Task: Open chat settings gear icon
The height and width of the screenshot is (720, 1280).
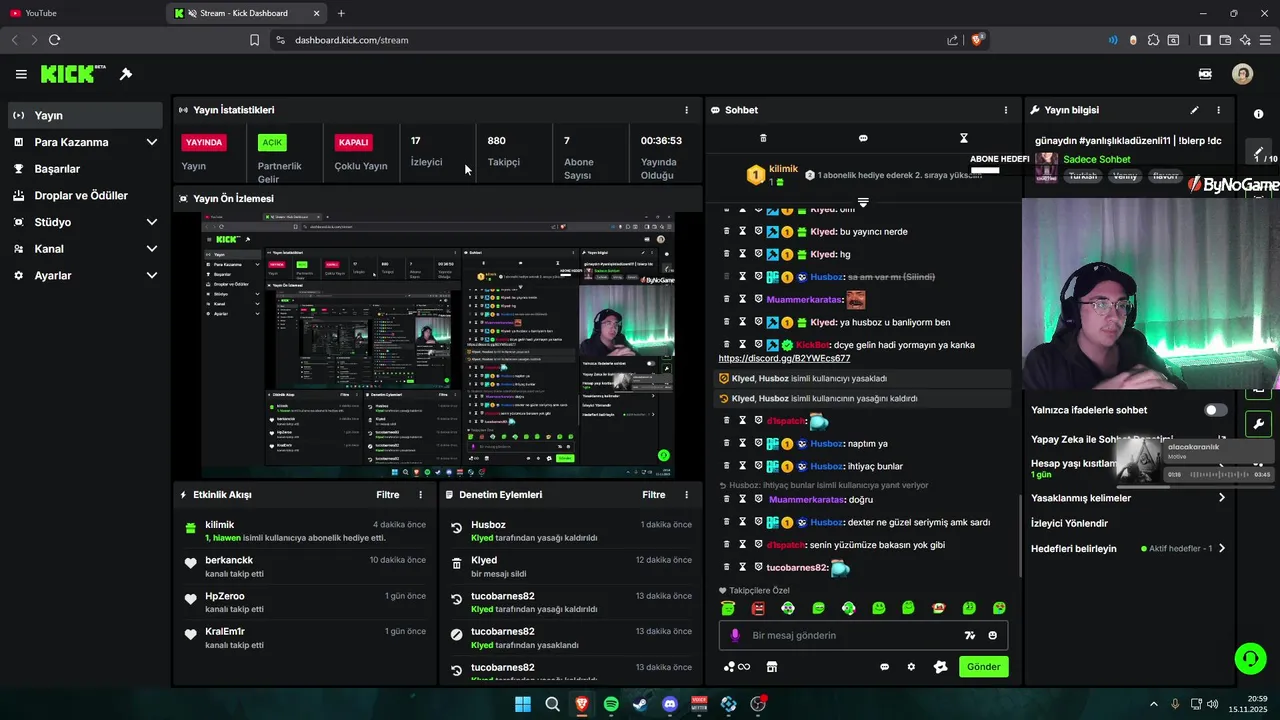Action: coord(911,667)
